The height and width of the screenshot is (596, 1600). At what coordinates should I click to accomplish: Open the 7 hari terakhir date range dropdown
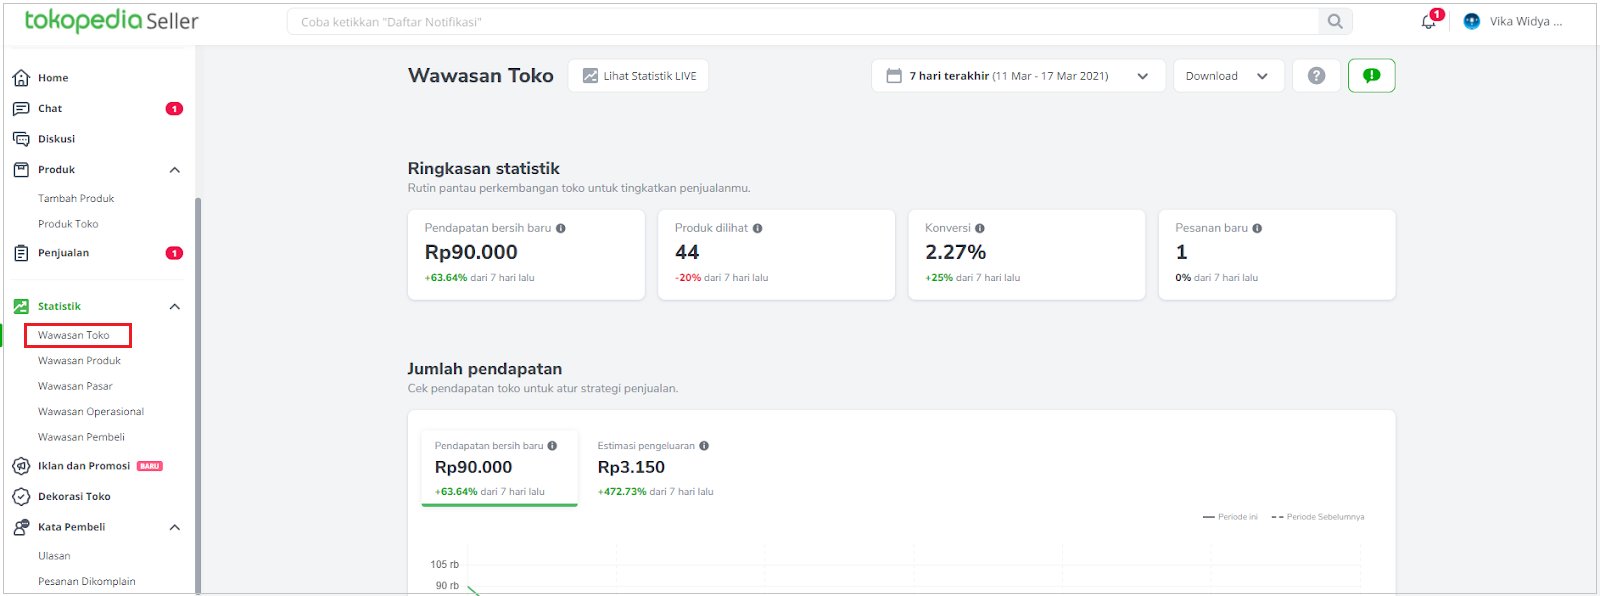[x=1018, y=76]
